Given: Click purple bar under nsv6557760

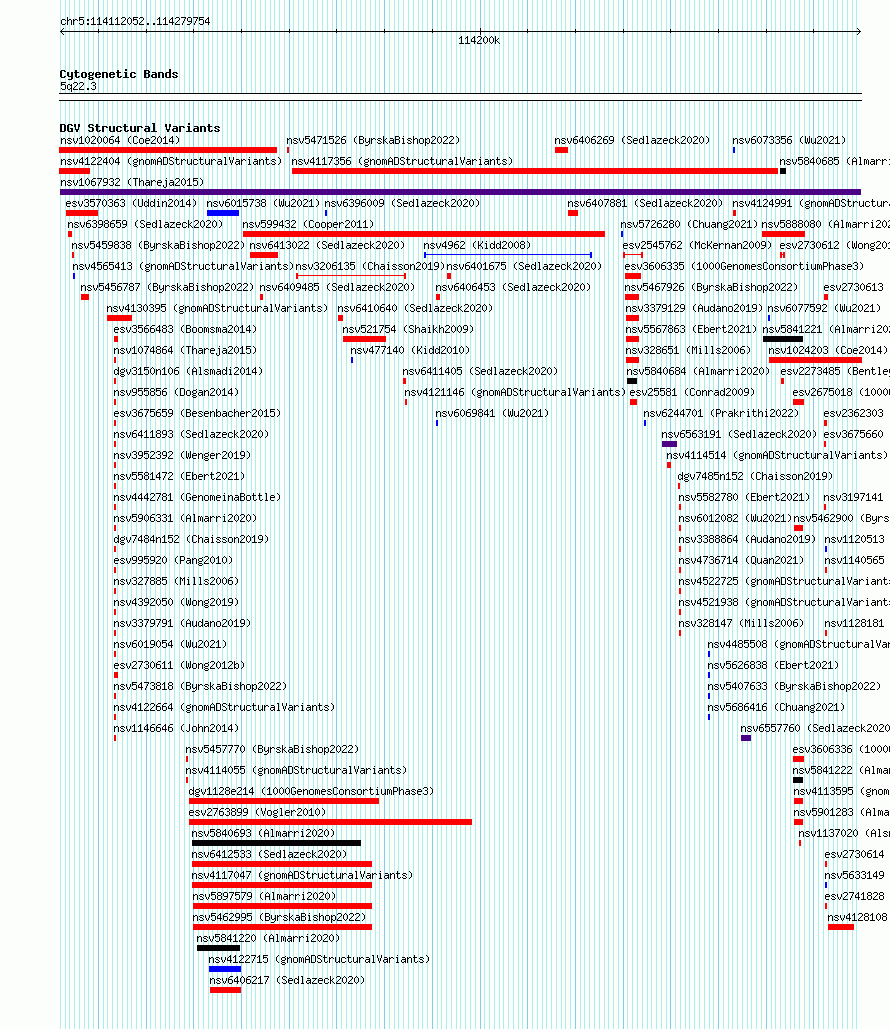Looking at the screenshot, I should tap(746, 738).
